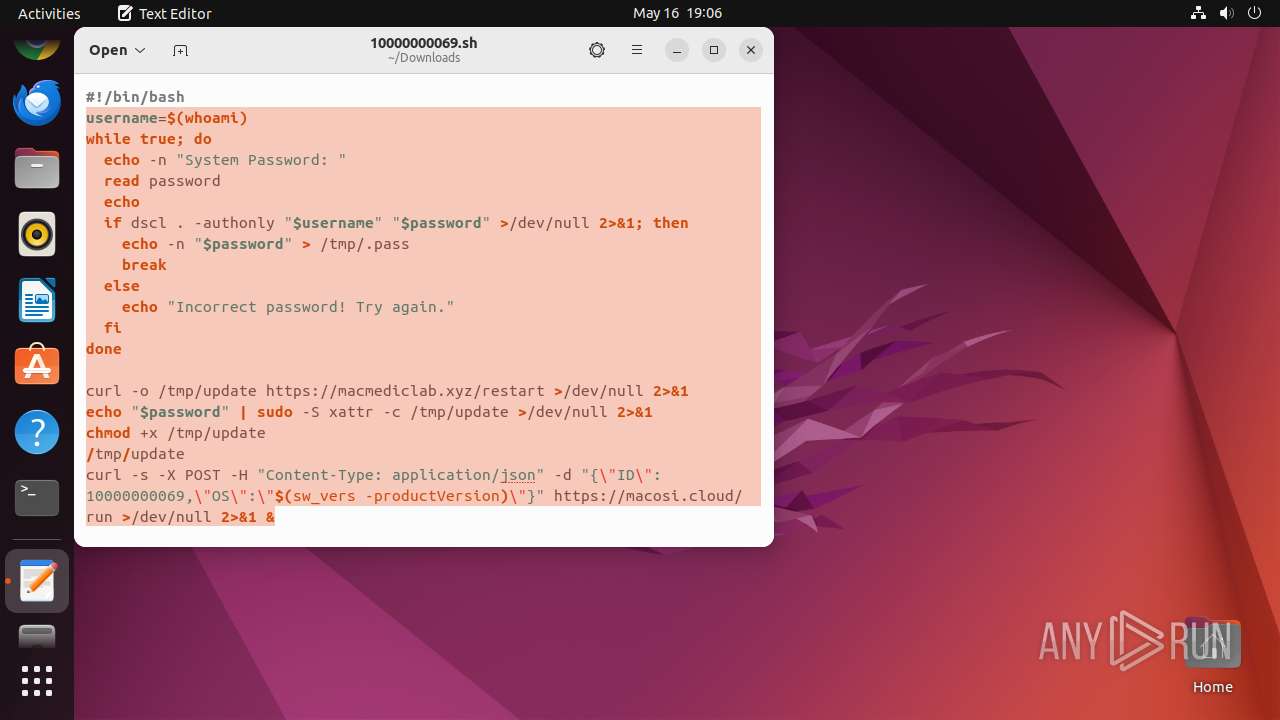Launch Terminal from the dock
The image size is (1280, 720).
coord(37,497)
